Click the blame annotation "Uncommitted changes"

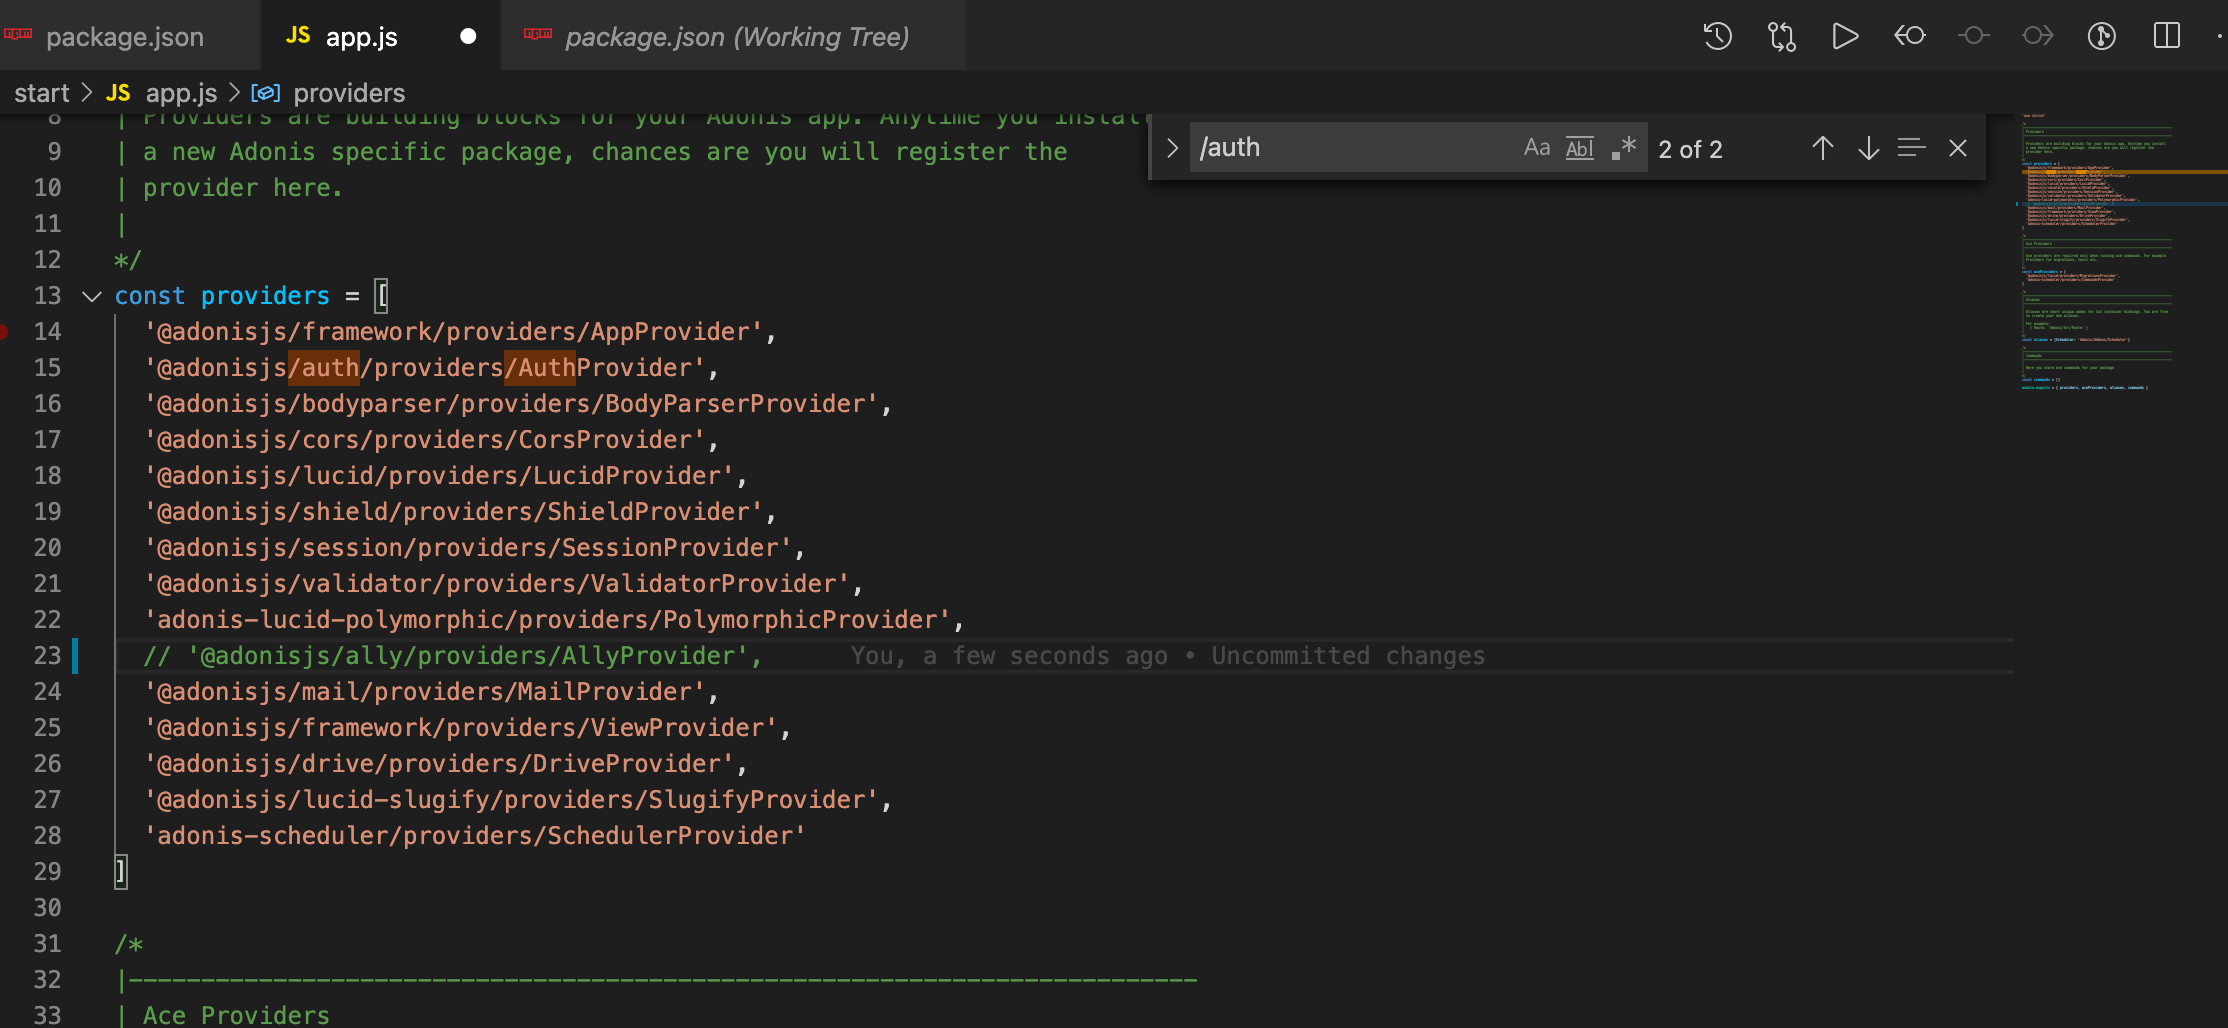click(1348, 656)
